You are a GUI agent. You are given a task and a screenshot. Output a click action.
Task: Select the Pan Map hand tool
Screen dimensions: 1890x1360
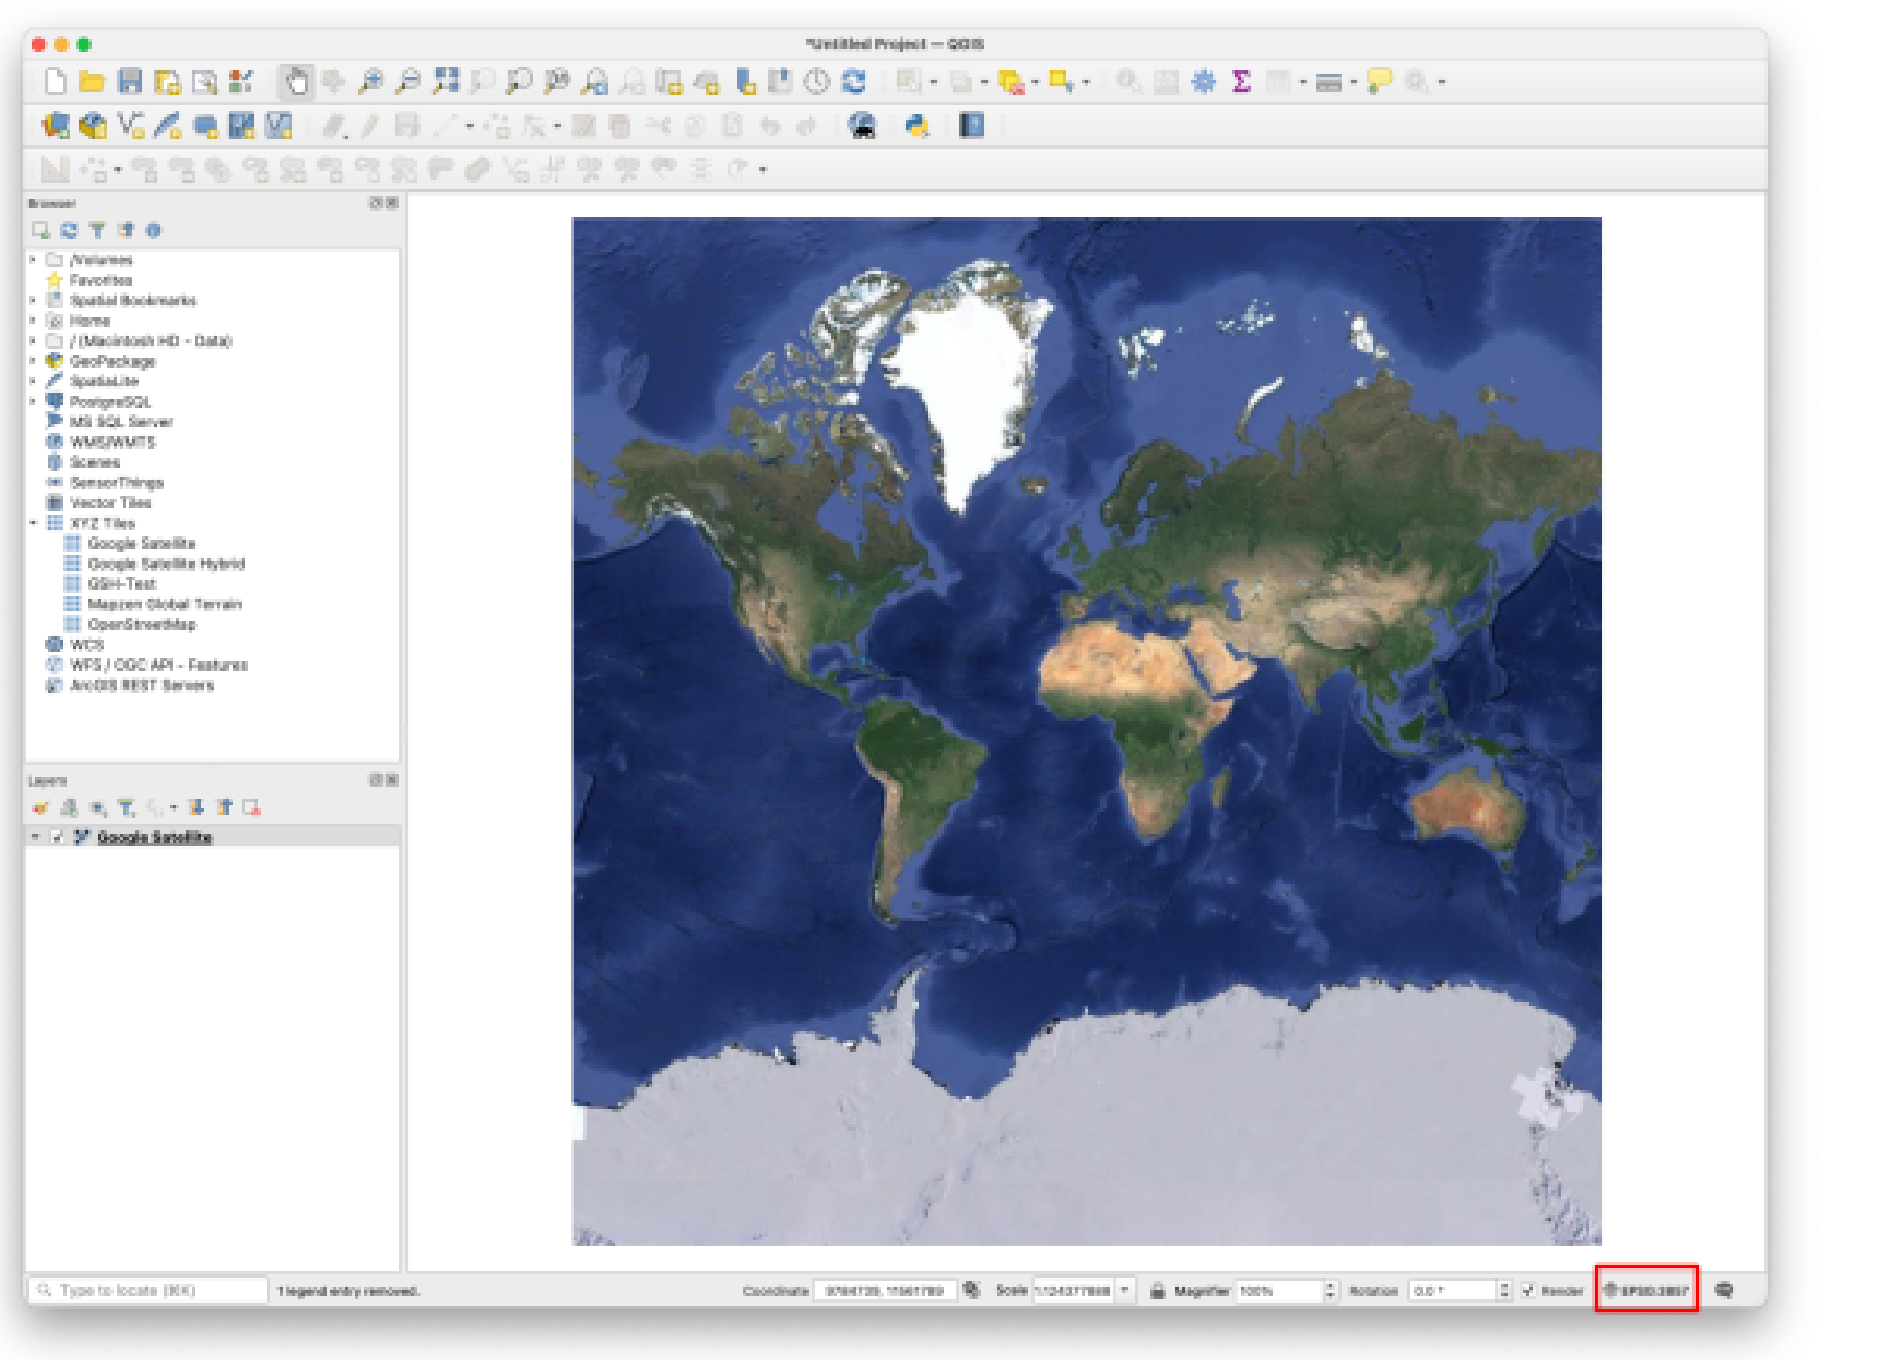click(296, 81)
